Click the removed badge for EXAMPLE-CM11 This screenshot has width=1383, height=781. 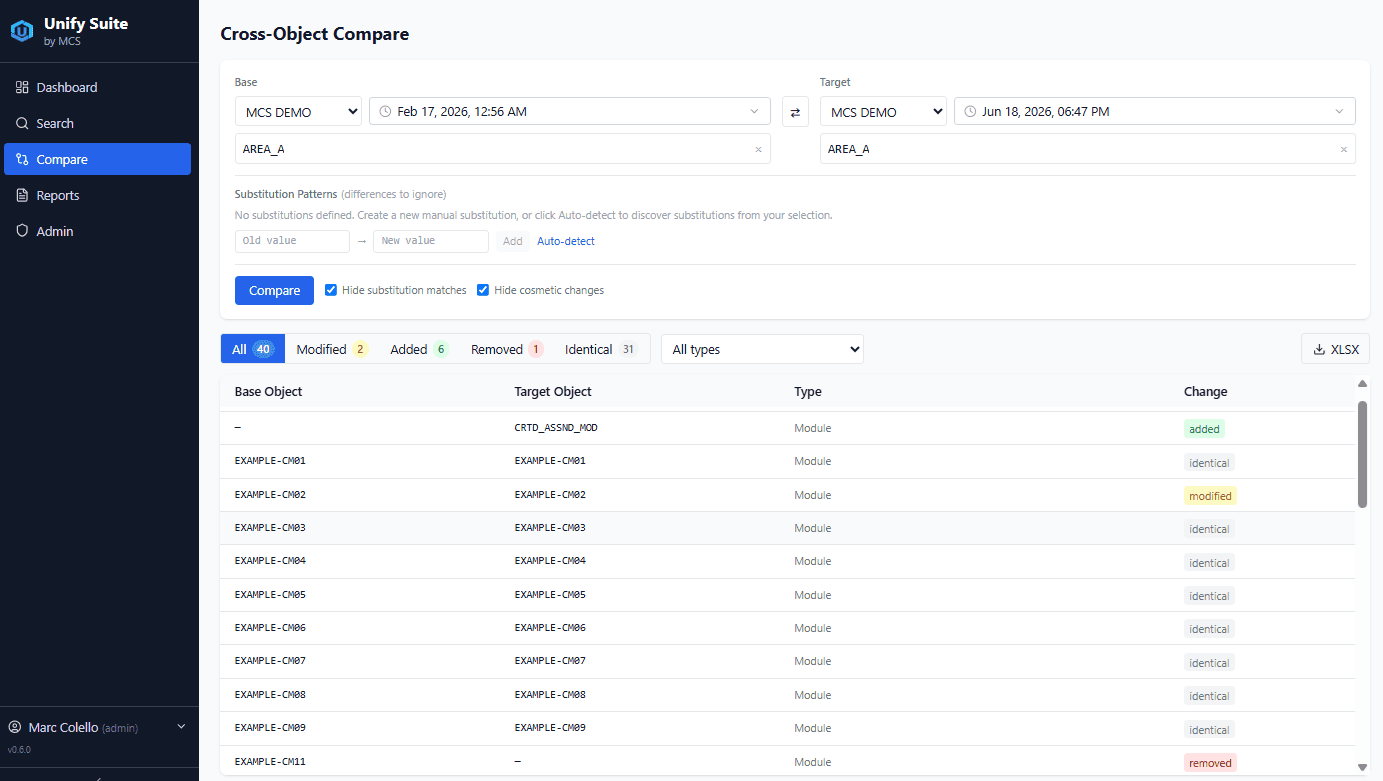click(1210, 763)
